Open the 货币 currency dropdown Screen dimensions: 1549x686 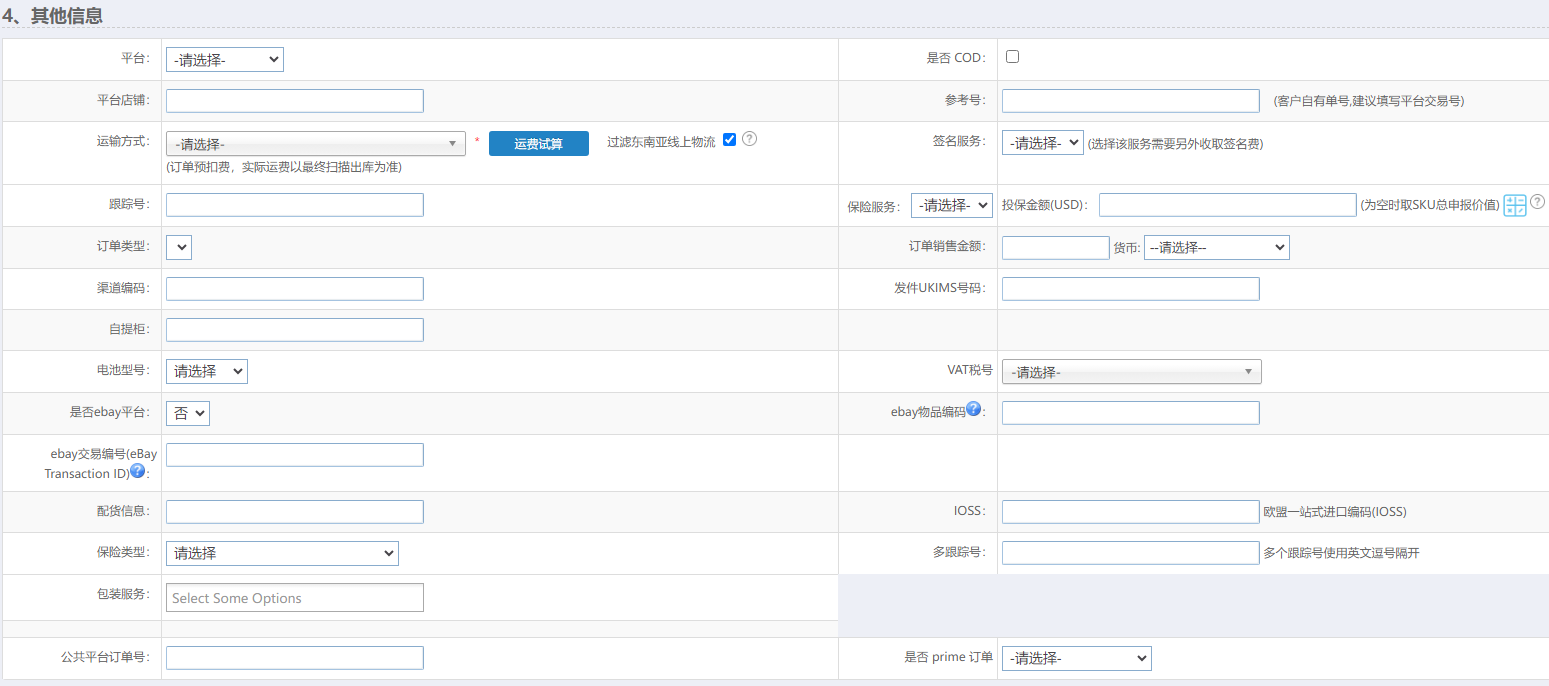point(1216,247)
